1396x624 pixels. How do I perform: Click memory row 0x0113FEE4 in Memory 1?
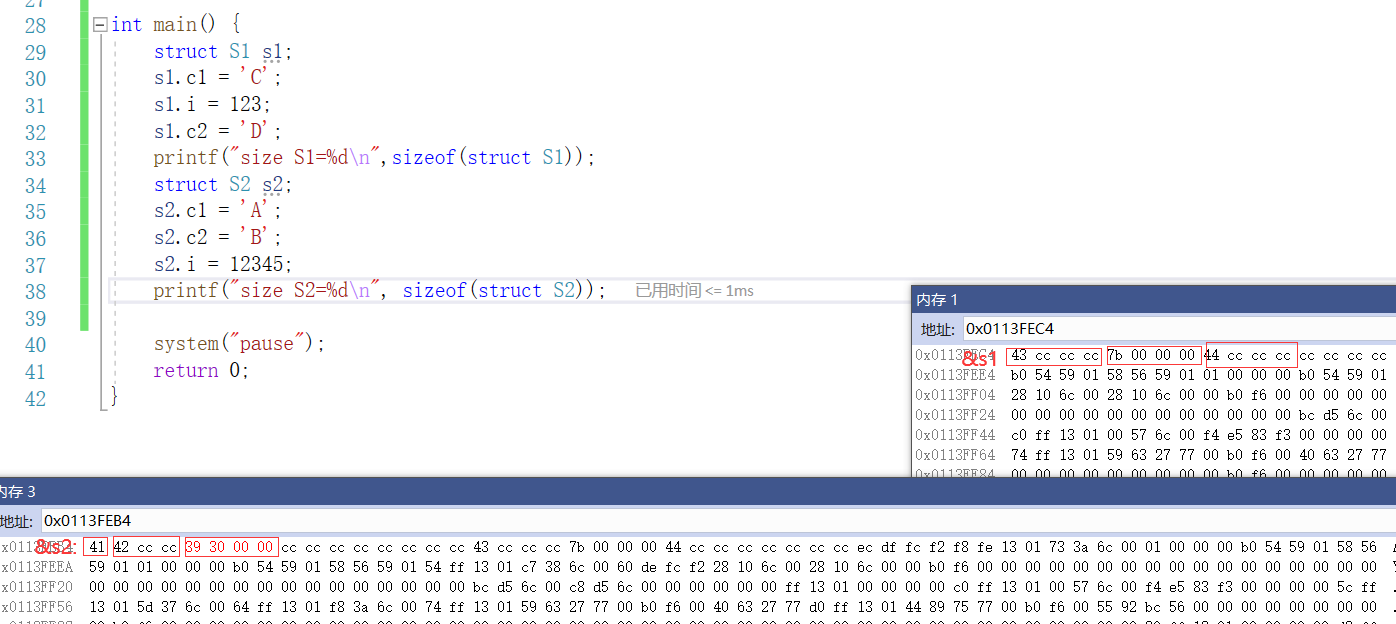(x=1154, y=375)
